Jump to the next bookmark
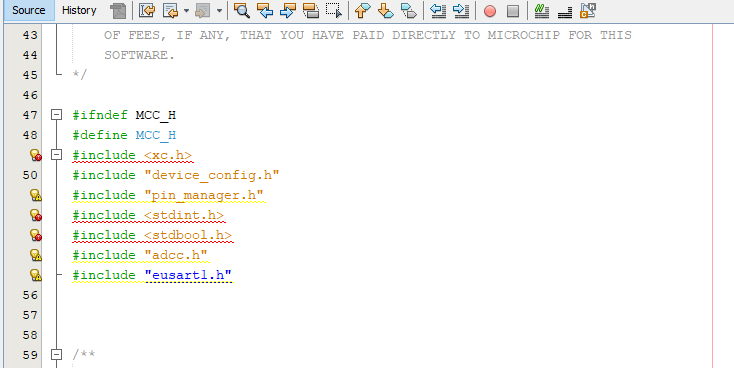The height and width of the screenshot is (368, 734). click(385, 10)
